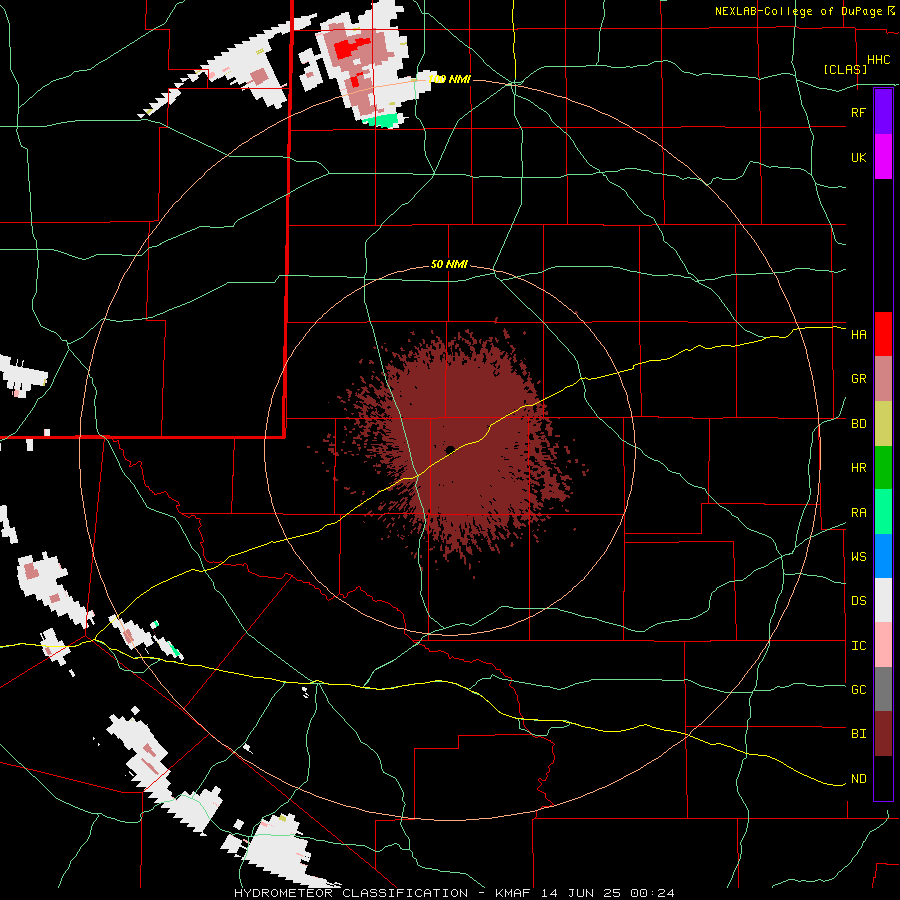Click the BI brown legend swatch
Viewport: 900px width, 900px height.
click(x=883, y=734)
